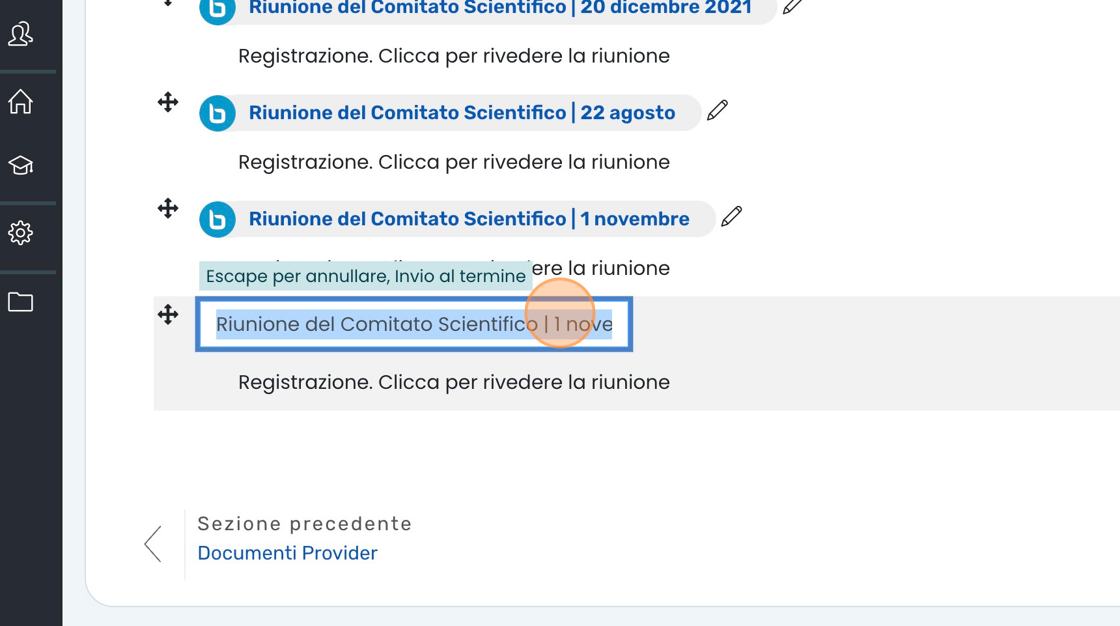The width and height of the screenshot is (1120, 626).
Task: Click the folder icon in sidebar
Action: click(20, 301)
